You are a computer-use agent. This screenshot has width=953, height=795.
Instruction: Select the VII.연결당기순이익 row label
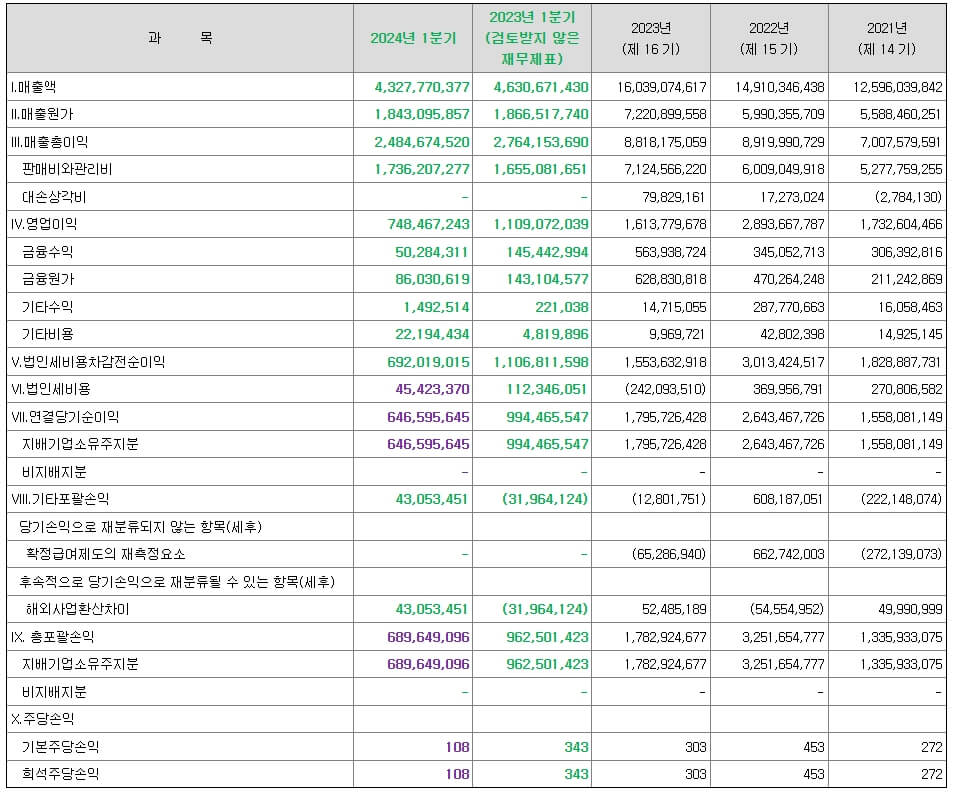point(63,416)
